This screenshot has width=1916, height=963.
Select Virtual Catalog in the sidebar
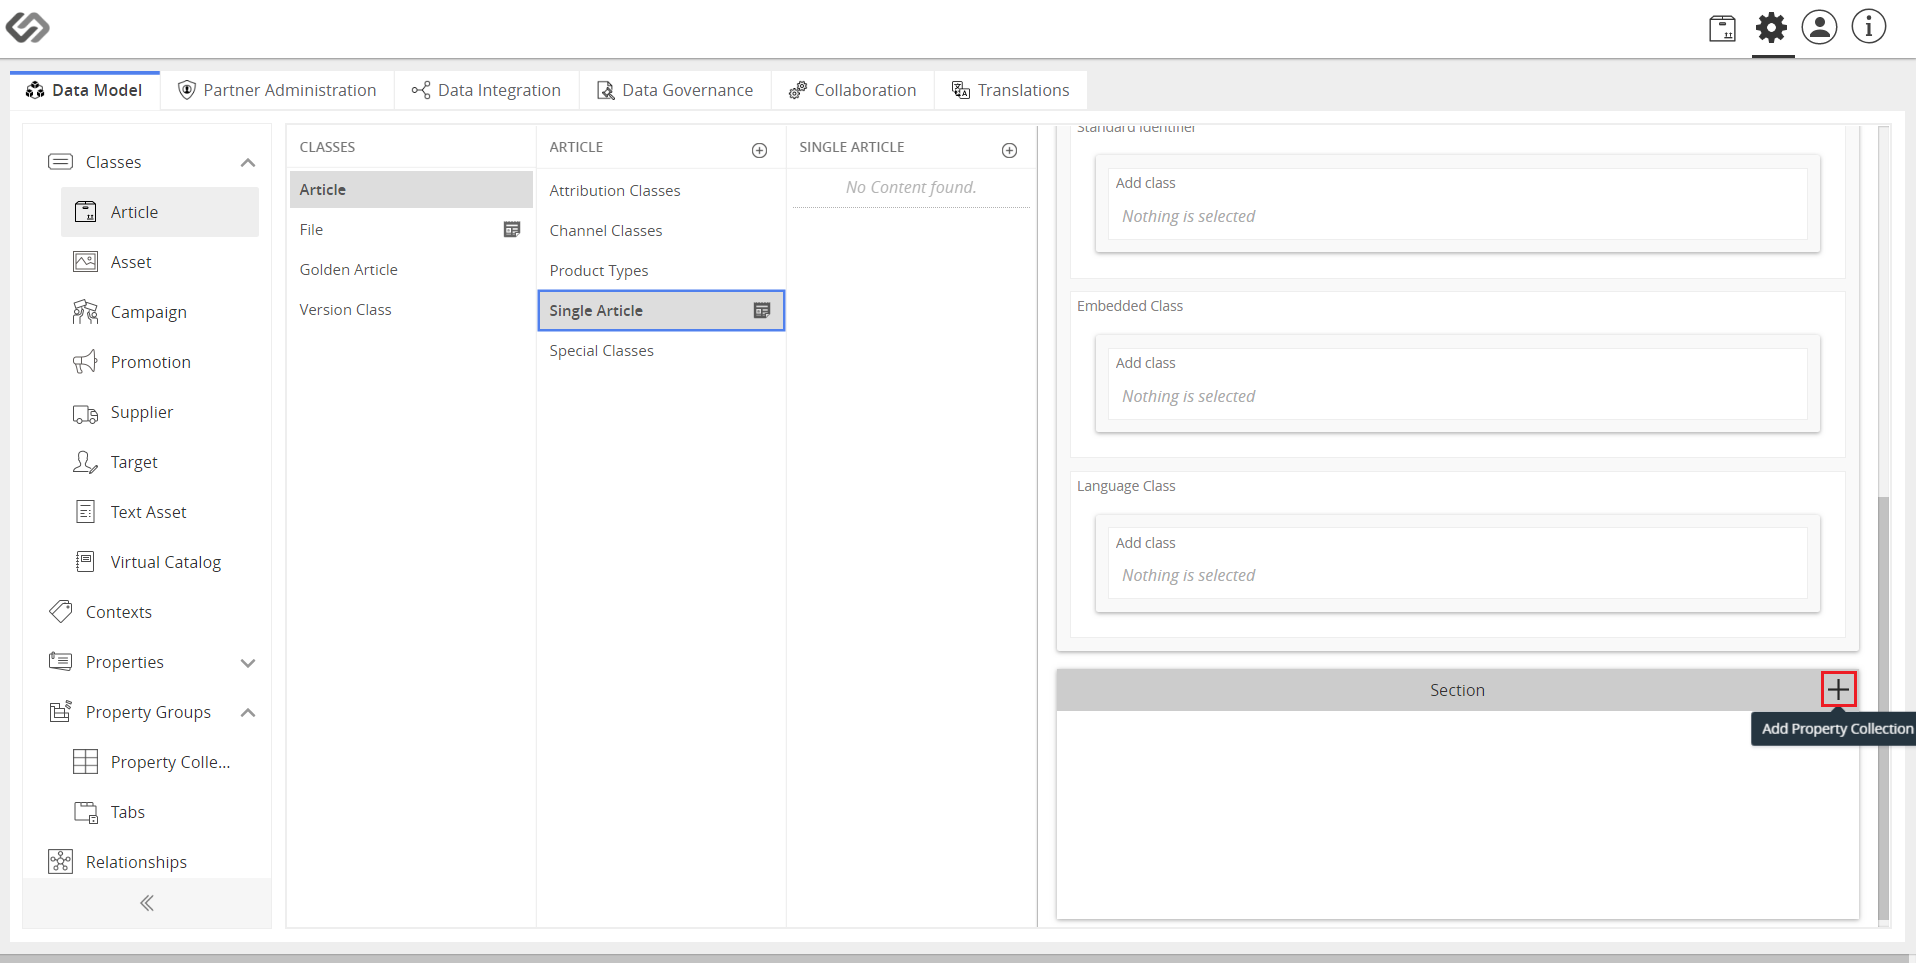coord(160,562)
